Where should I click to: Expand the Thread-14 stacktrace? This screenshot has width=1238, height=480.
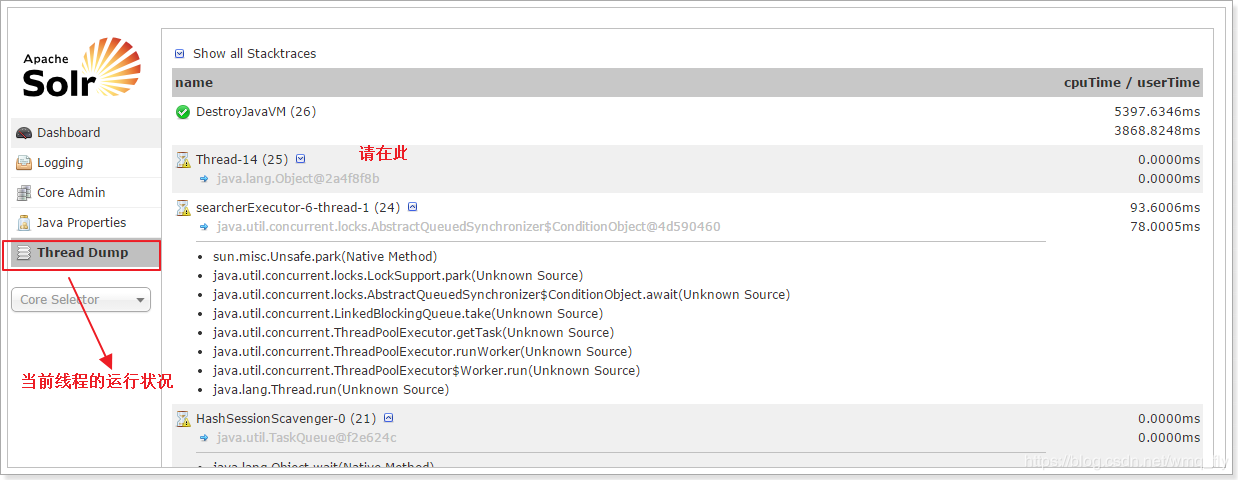[x=301, y=159]
